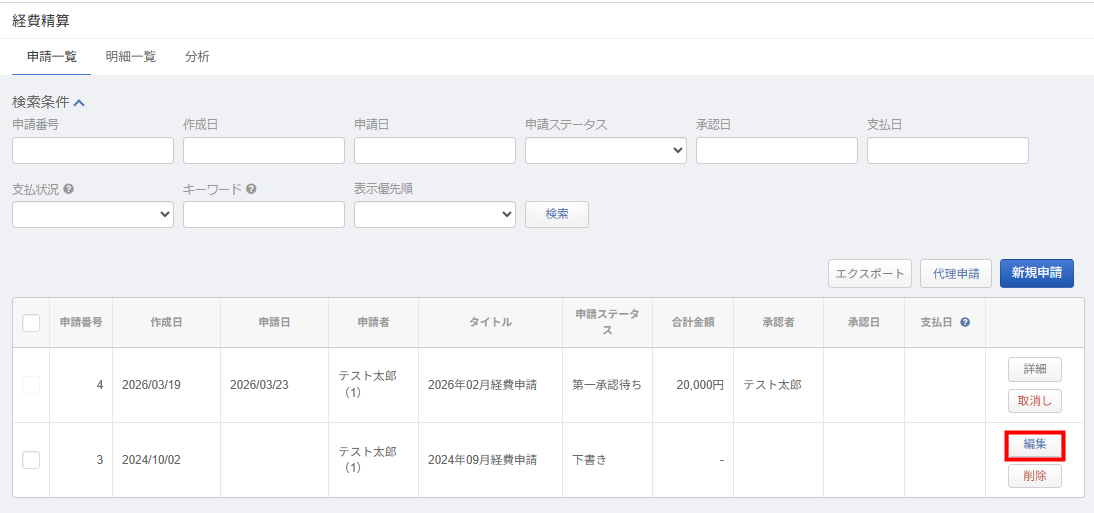Open 詳細 for the 2026年02月経費申請 row

click(1034, 369)
